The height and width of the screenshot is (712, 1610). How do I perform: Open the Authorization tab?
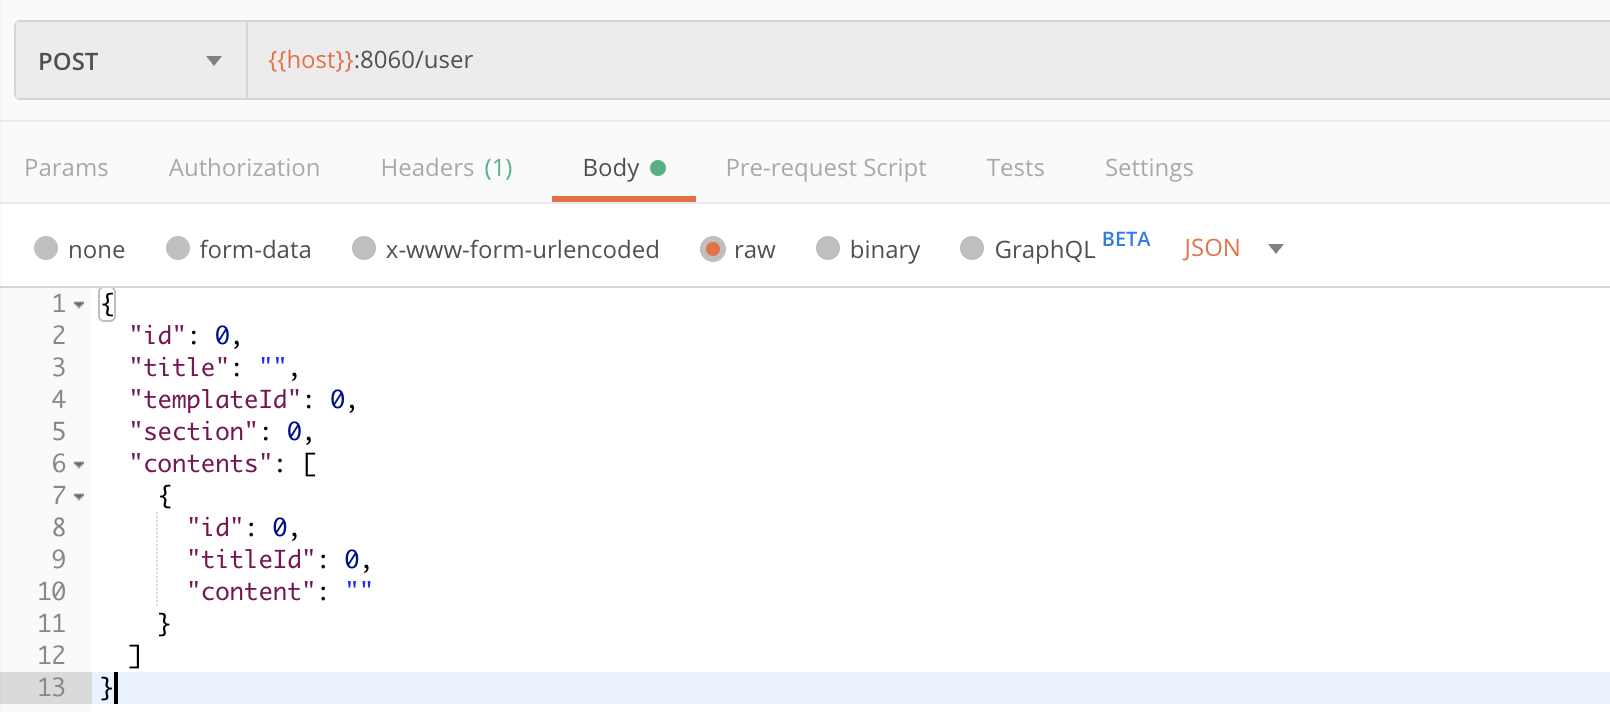pos(244,168)
